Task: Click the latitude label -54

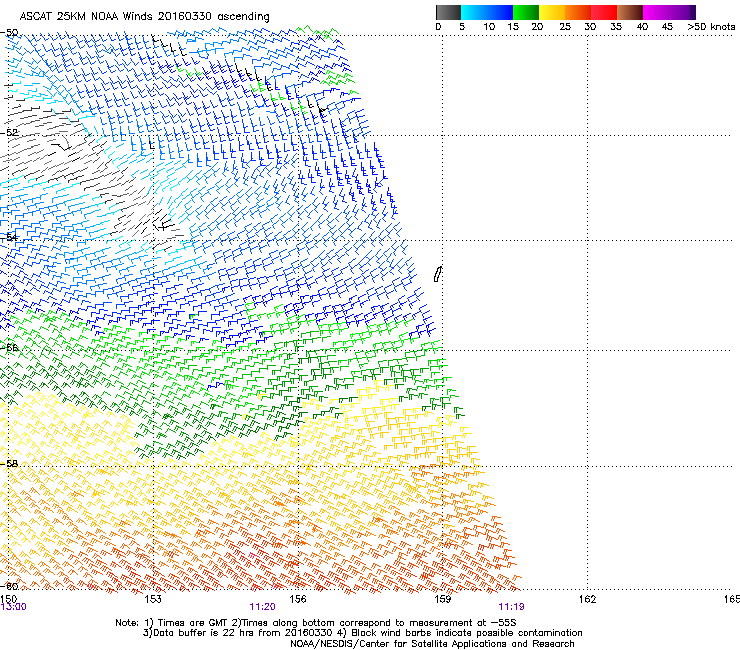Action: click(x=9, y=237)
